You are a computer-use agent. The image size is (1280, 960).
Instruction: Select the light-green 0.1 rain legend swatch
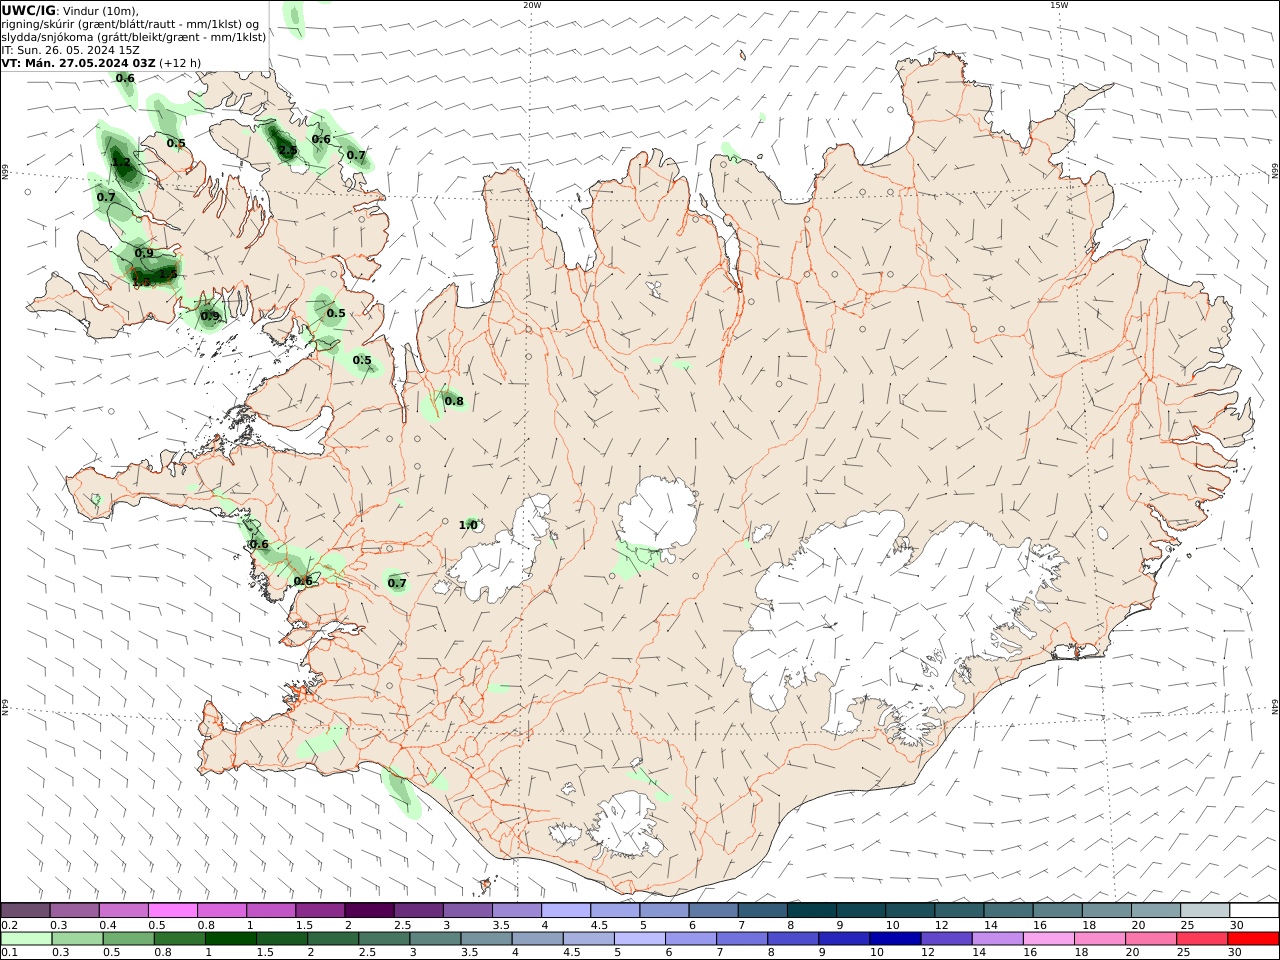coord(26,939)
